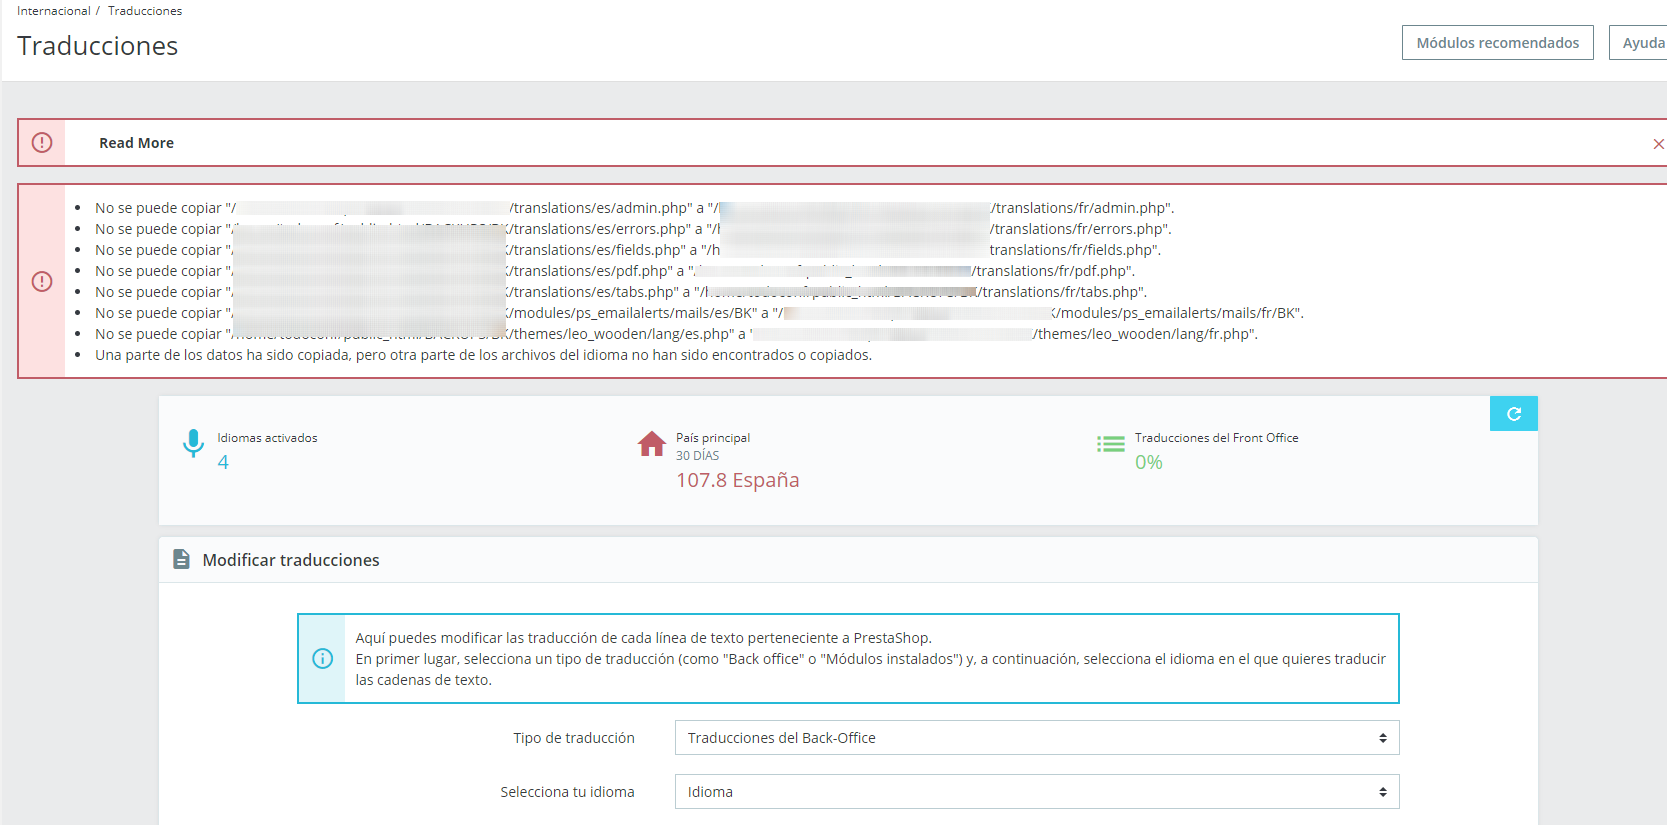Click the help text starting 'Aquí puedes modificar'
Screen dimensions: 1667x825
coord(870,659)
